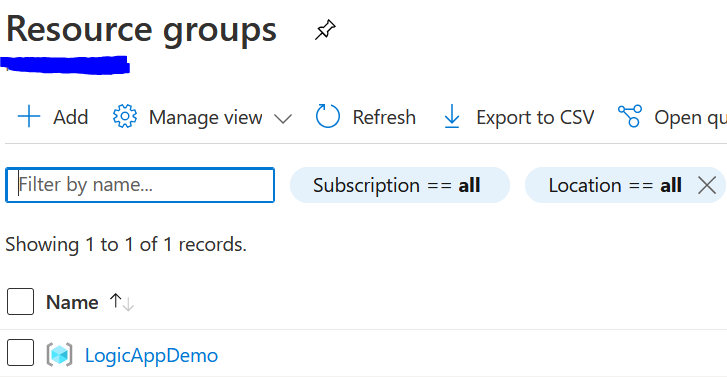Screen dimensions: 727x377
Task: Click the Showing 1 to 1 of 1 records text
Action: [126, 244]
